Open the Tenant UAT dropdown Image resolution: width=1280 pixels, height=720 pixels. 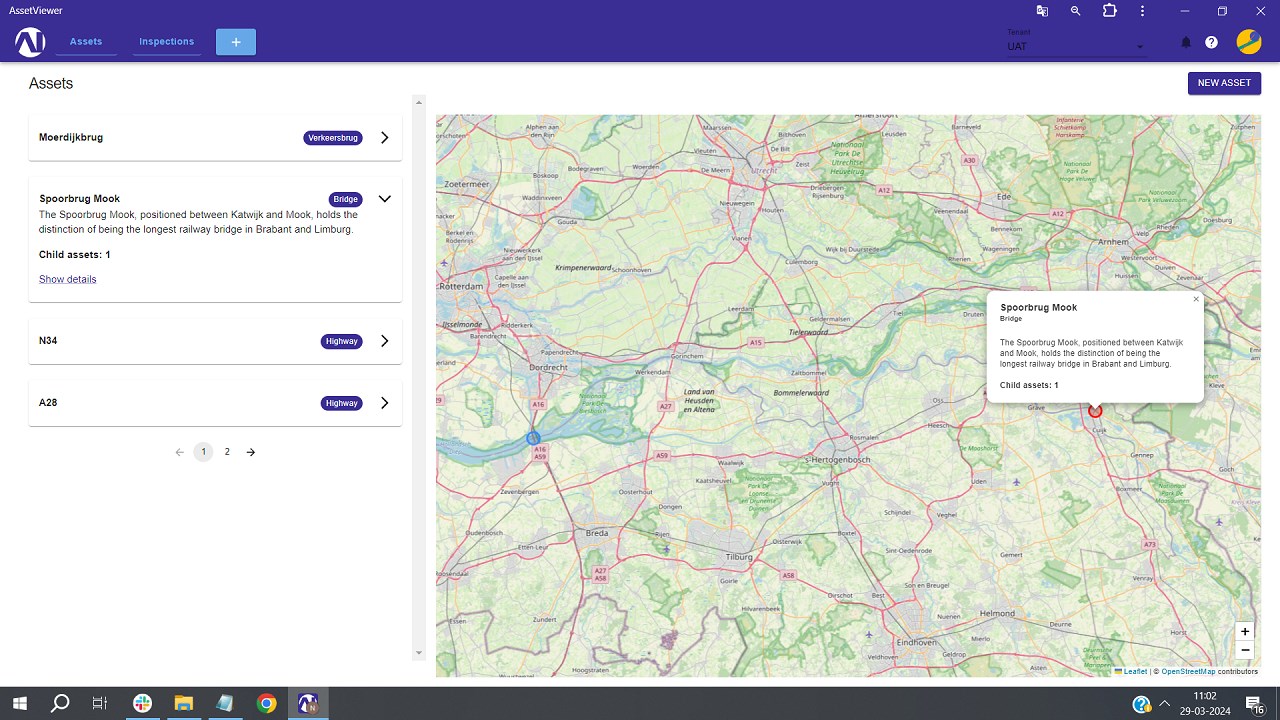(x=1076, y=46)
